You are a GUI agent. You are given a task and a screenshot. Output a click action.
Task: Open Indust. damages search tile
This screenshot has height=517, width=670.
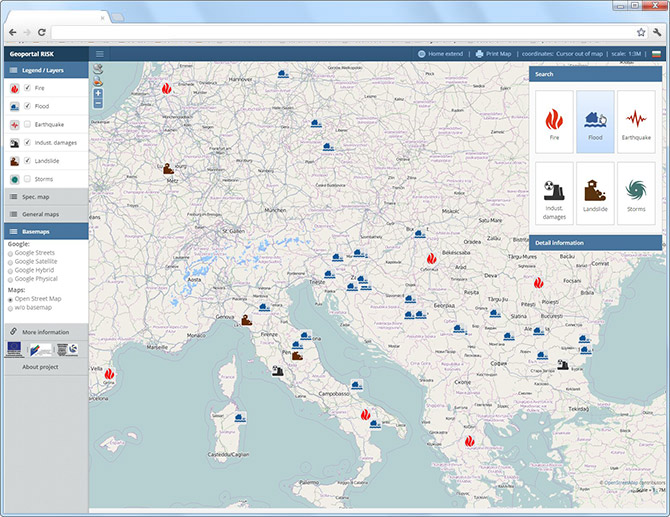tap(554, 193)
